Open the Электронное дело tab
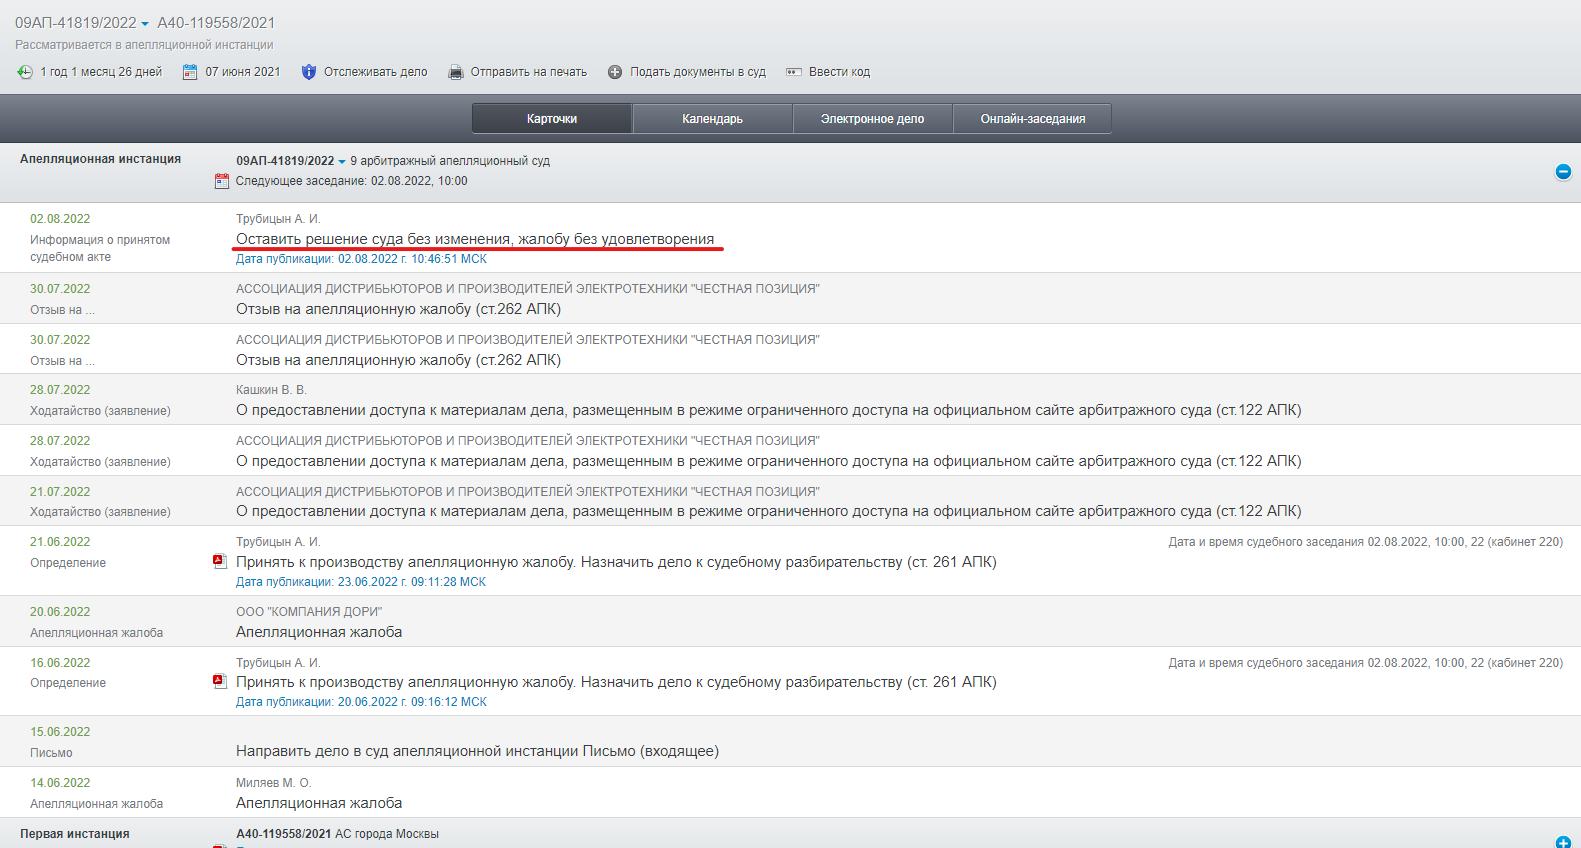1581x848 pixels. (872, 118)
